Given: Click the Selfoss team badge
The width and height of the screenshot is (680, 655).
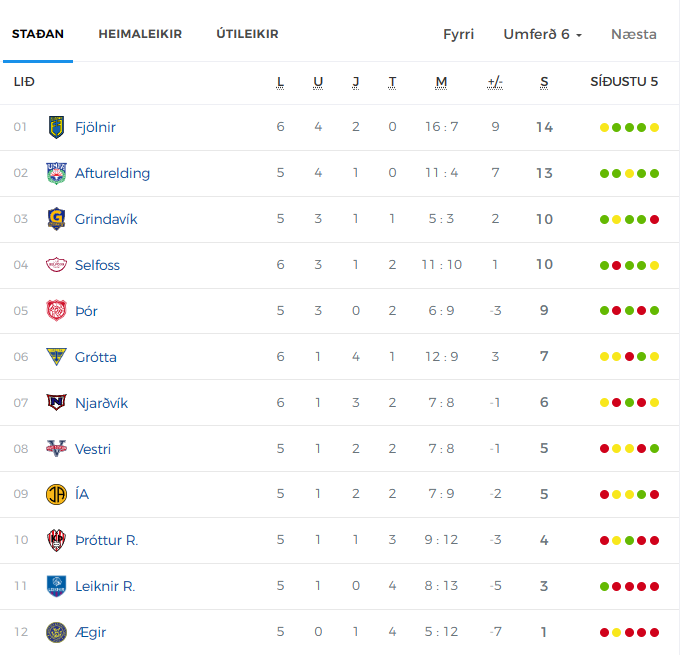Looking at the screenshot, I should pos(56,265).
